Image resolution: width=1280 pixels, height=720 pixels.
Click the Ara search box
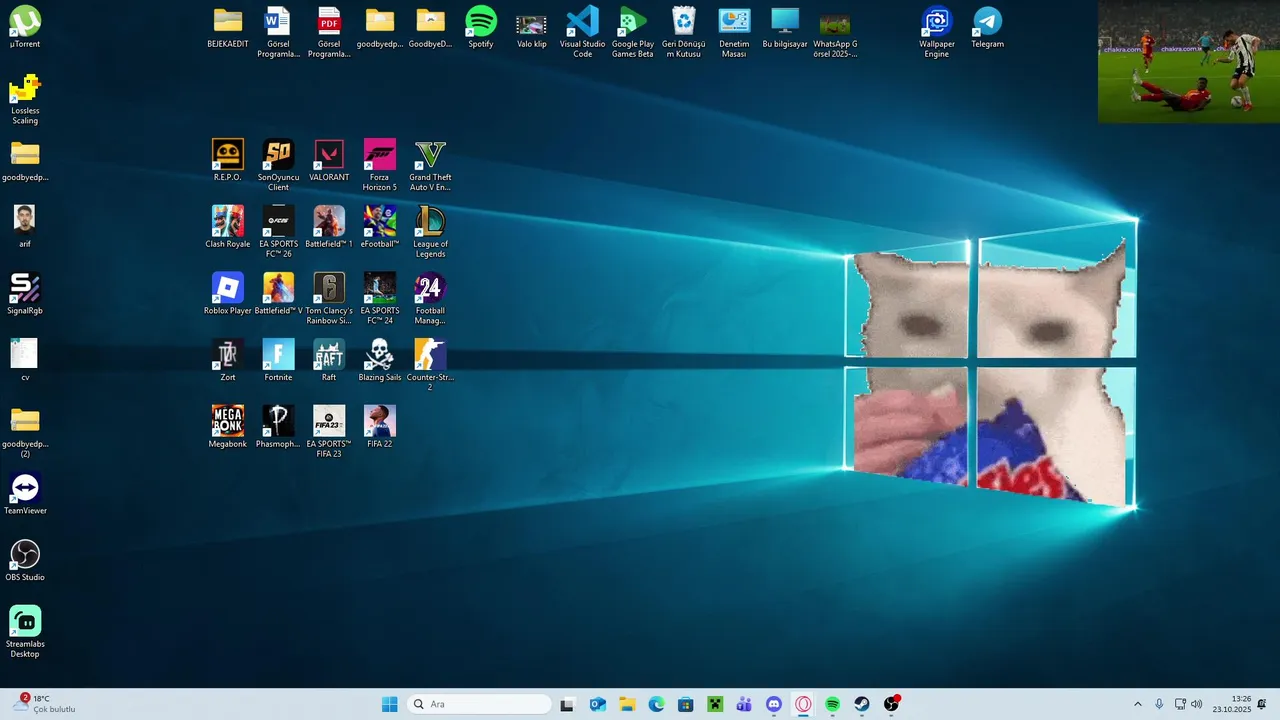click(x=479, y=704)
